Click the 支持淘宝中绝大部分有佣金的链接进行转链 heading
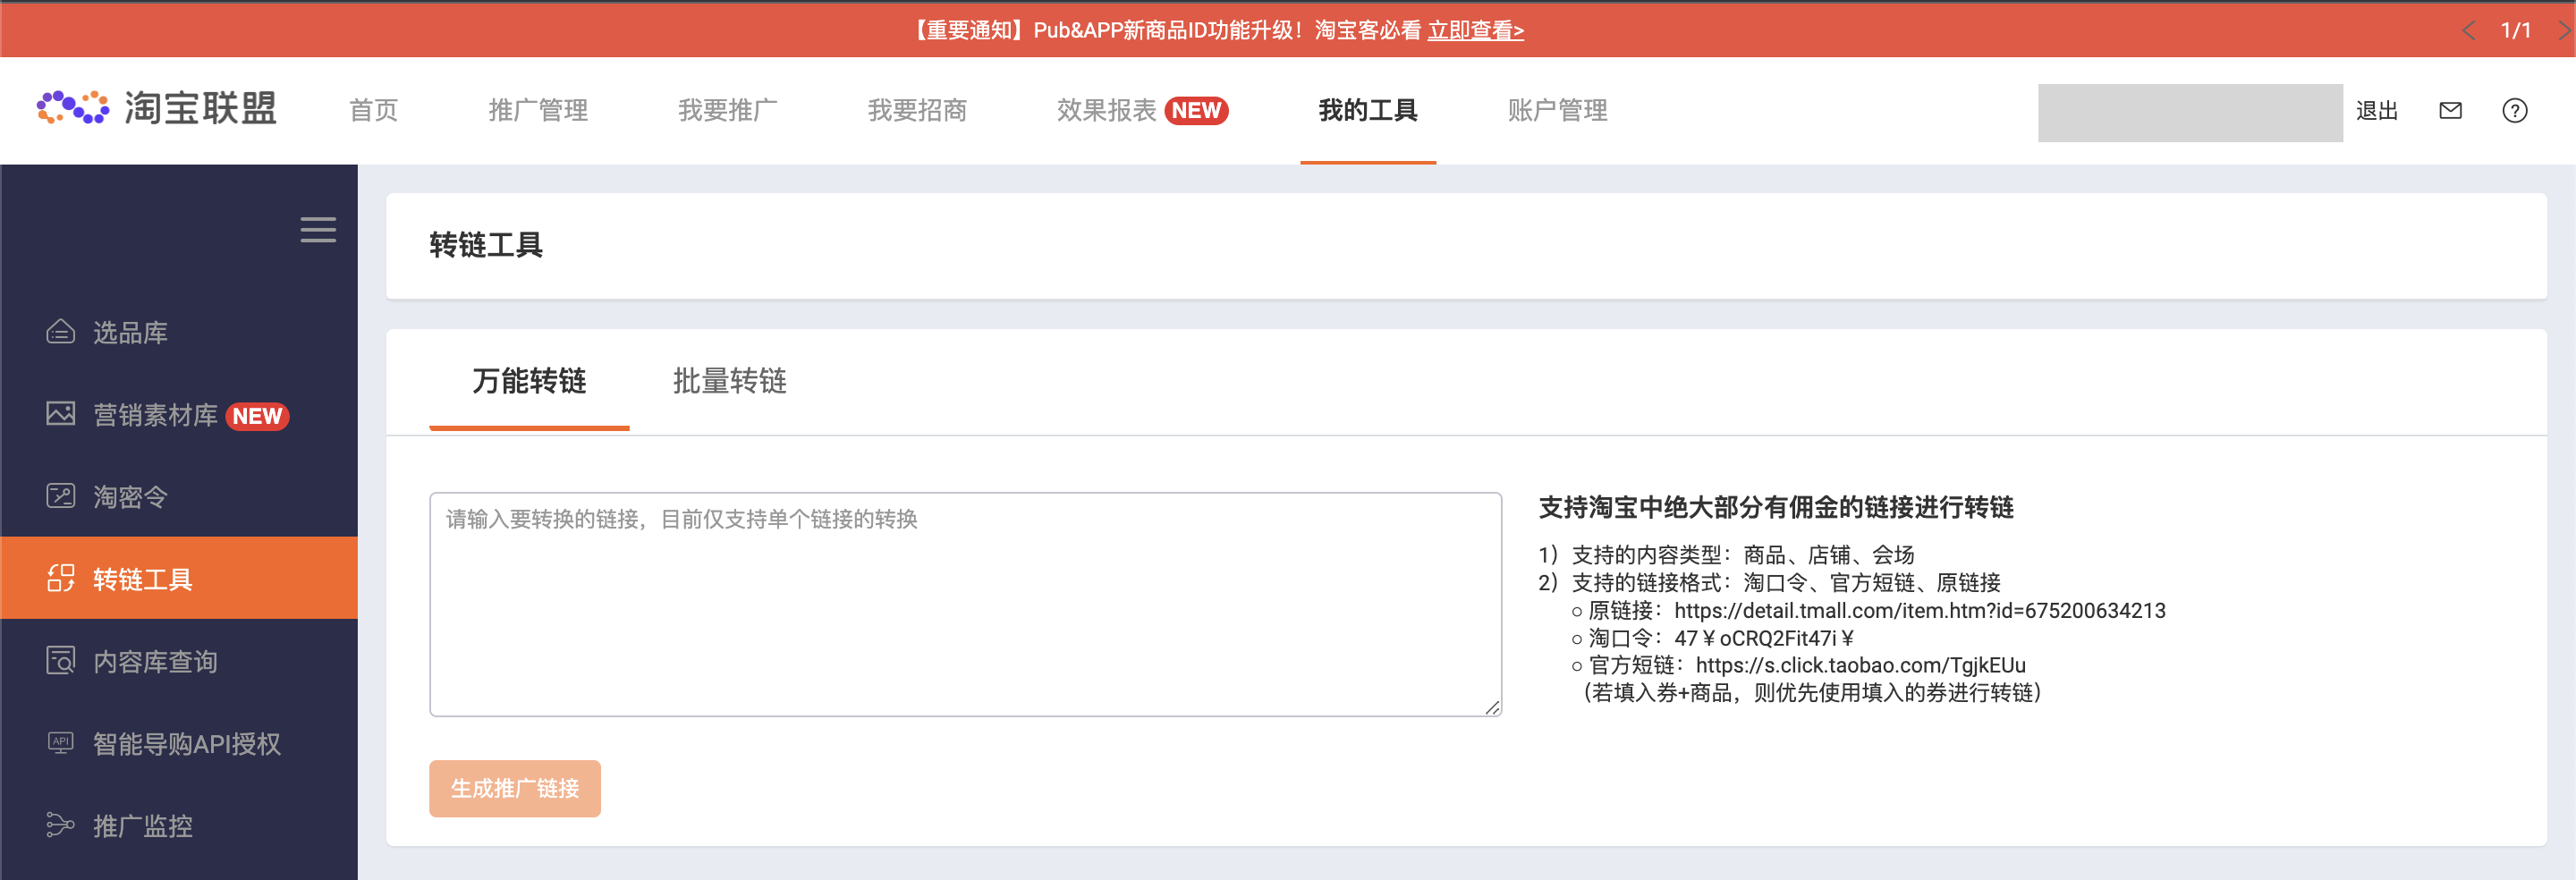2576x880 pixels. click(1776, 507)
